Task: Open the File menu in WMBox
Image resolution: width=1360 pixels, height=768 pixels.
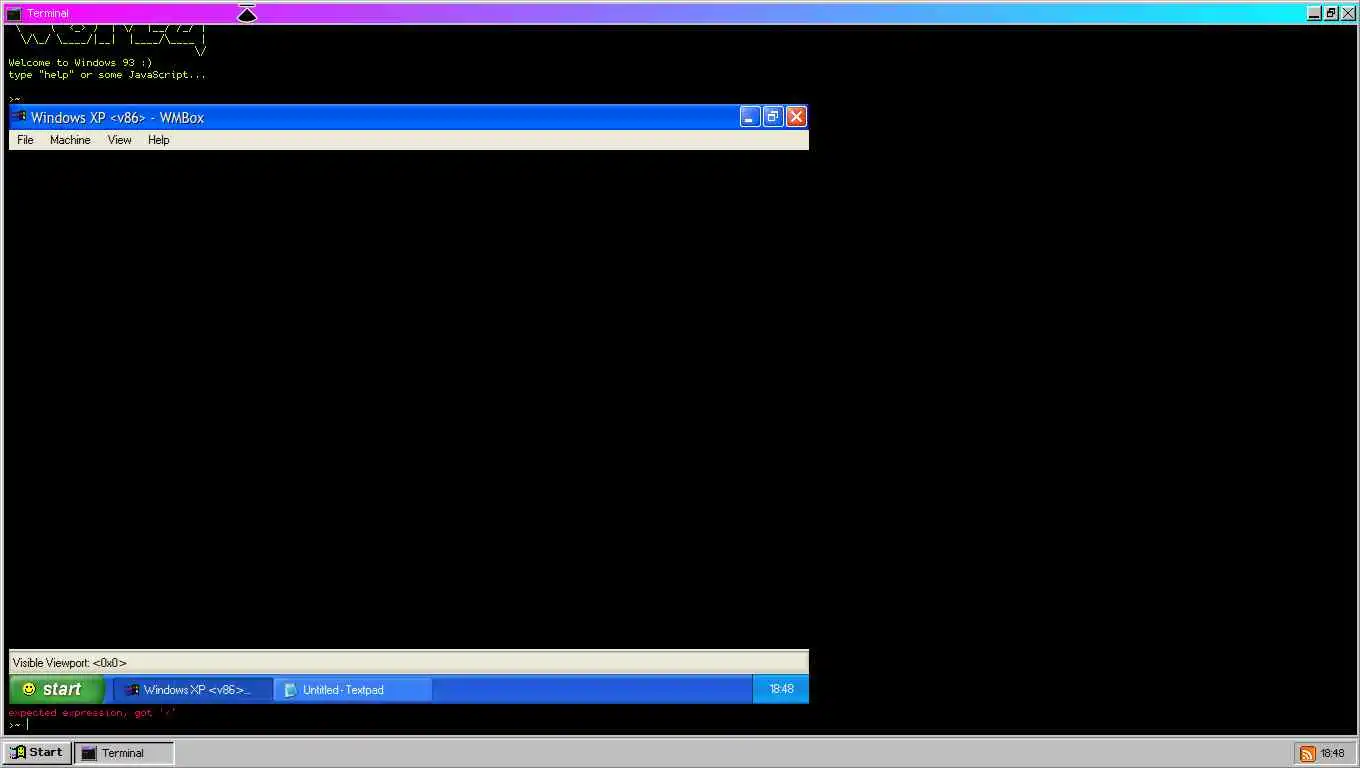Action: [25, 140]
